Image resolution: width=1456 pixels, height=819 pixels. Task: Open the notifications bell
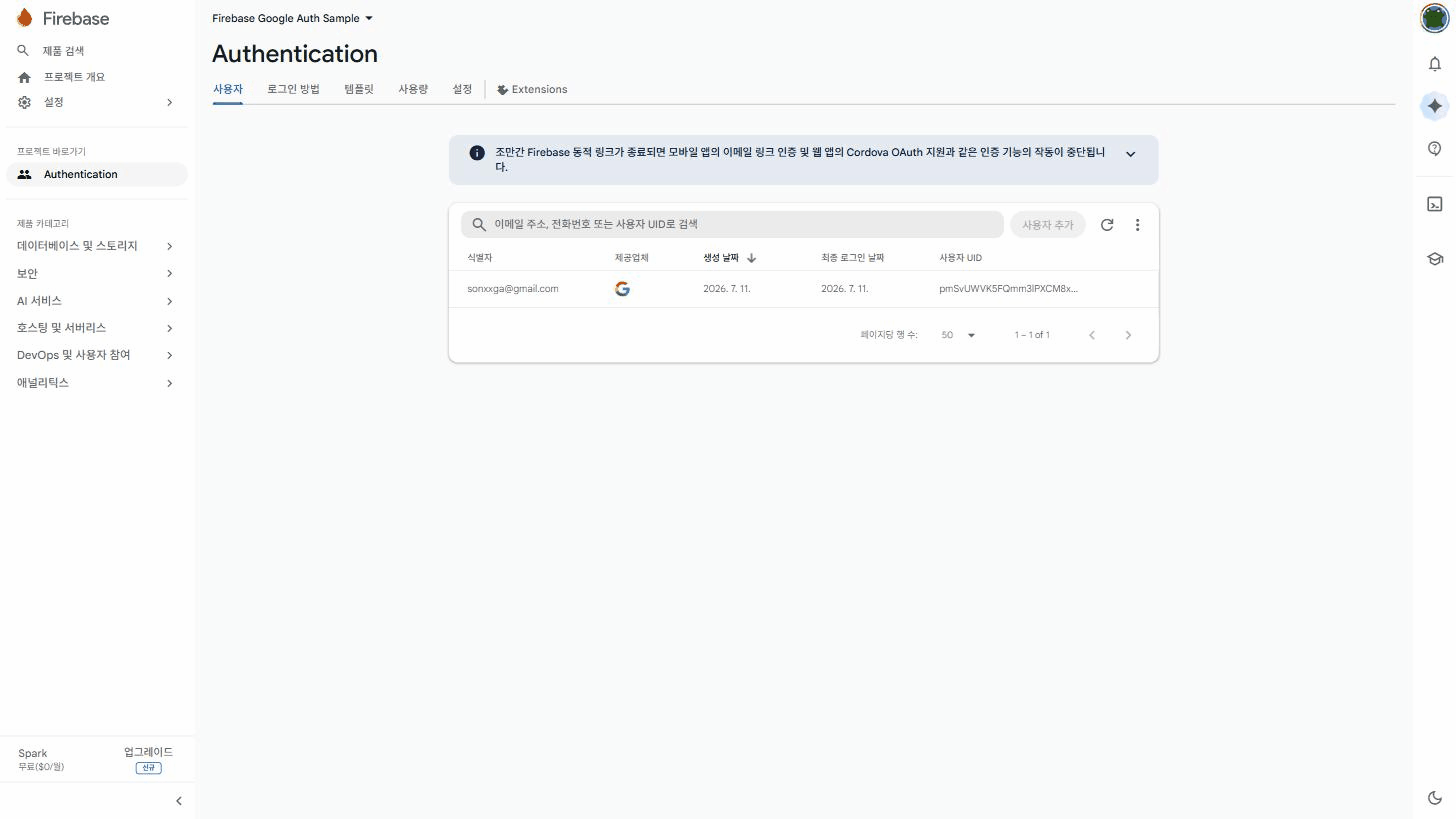click(x=1435, y=64)
